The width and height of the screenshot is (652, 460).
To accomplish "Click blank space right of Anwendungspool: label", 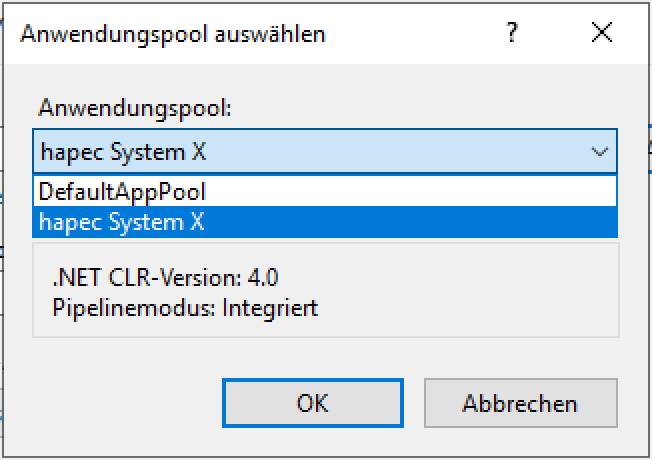I will pos(420,108).
